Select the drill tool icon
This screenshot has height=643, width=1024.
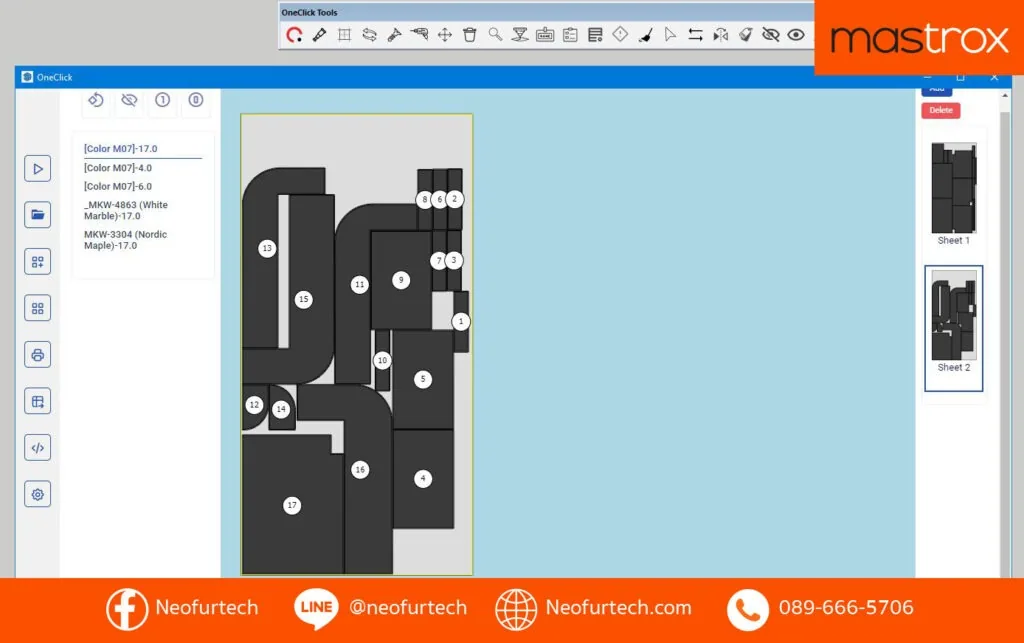[419, 34]
